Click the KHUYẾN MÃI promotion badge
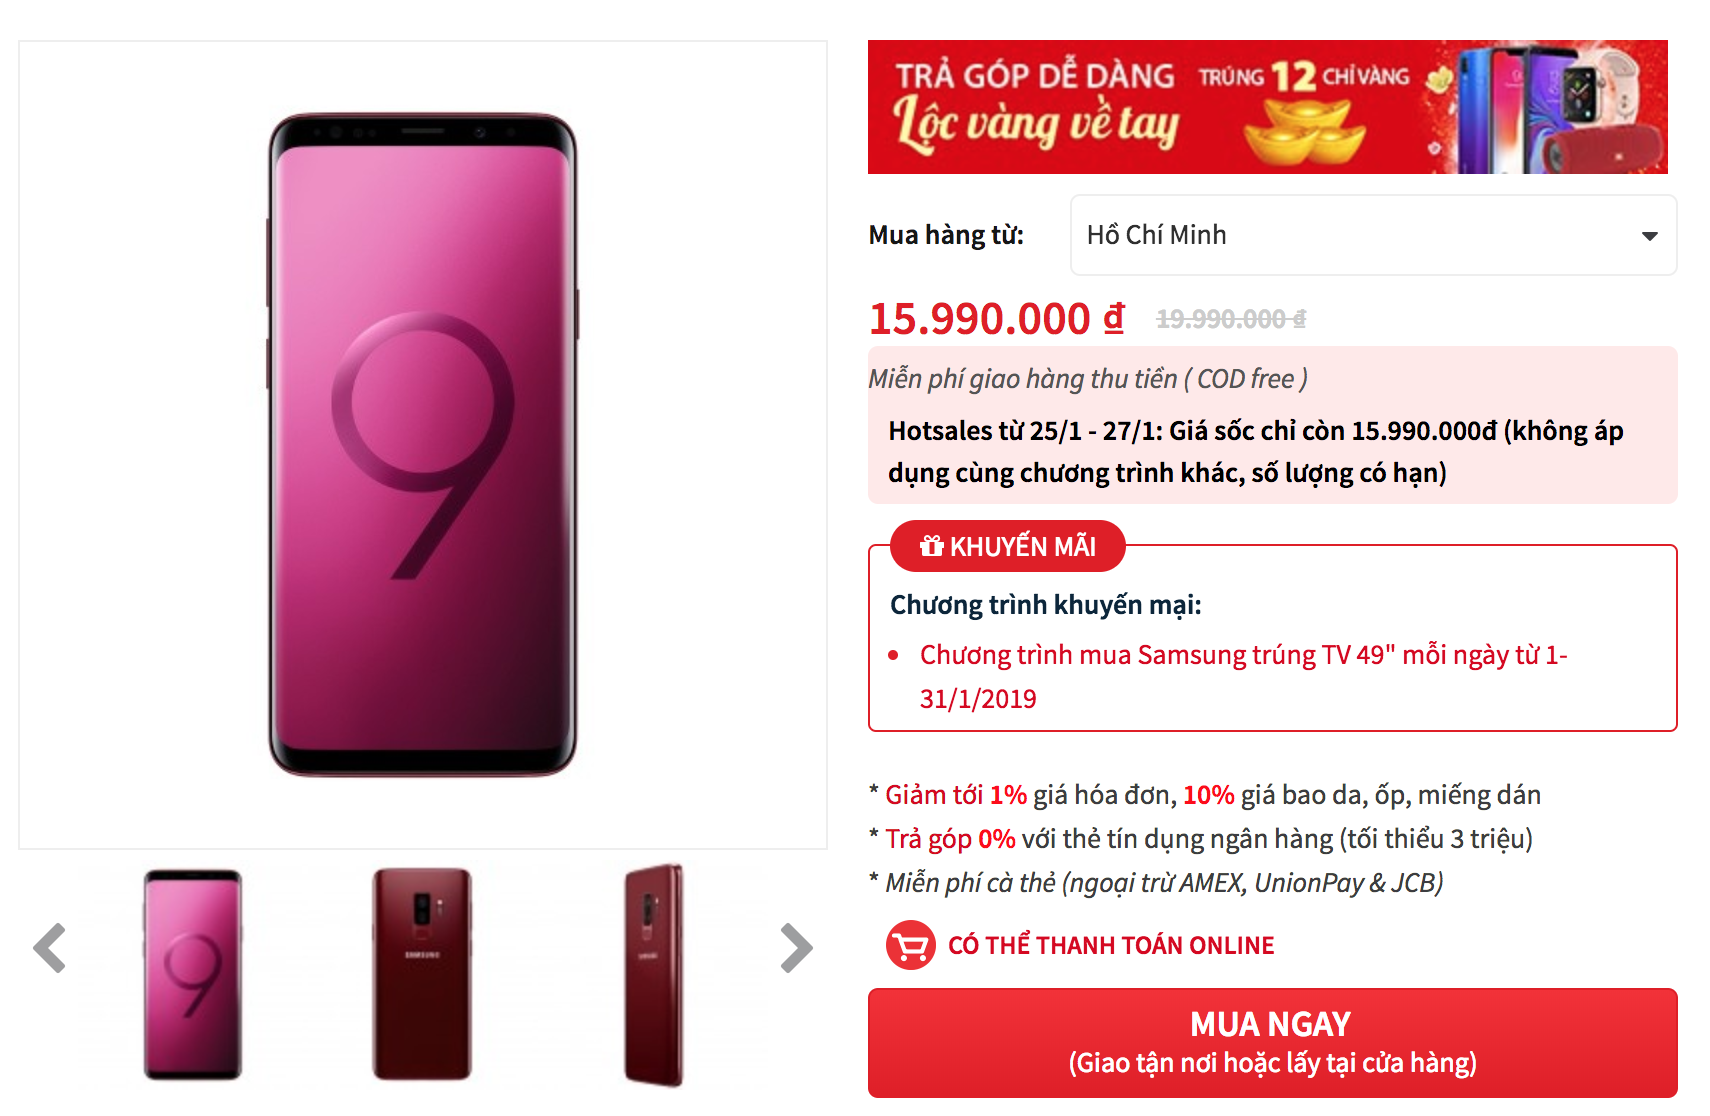Screen dimensions: 1710x1116 click(1007, 546)
